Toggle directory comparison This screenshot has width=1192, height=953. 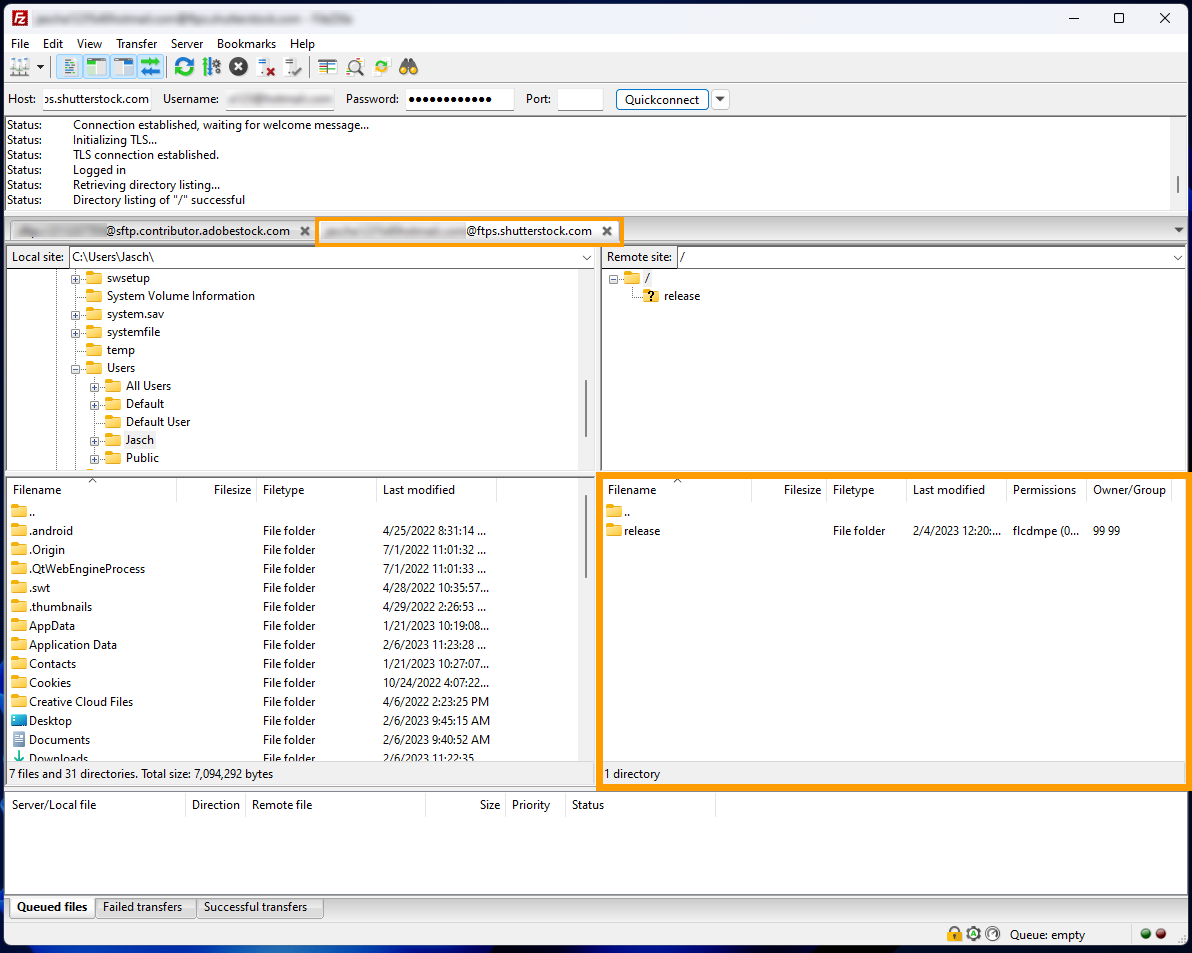point(355,67)
